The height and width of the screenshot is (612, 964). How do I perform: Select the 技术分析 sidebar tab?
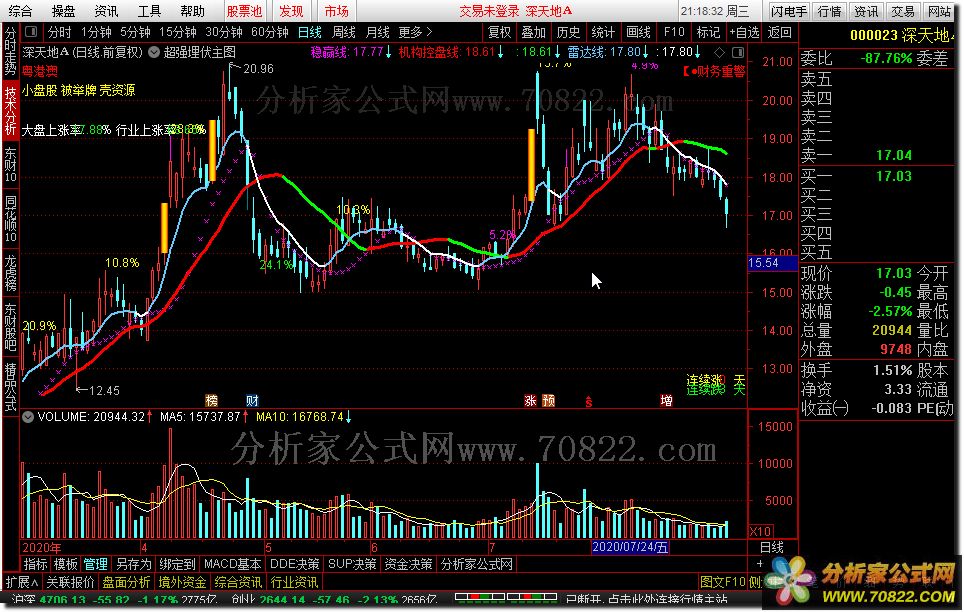tap(10, 110)
